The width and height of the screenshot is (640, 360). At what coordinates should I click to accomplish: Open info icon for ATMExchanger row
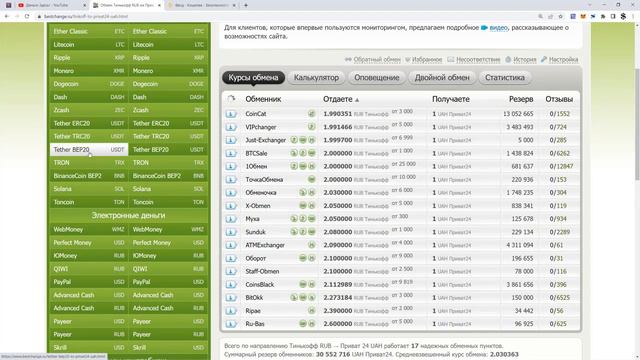(231, 245)
